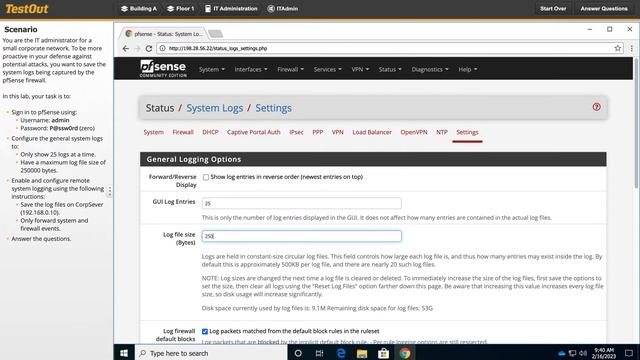Follow the Settings breadcrumb link
Image resolution: width=640 pixels, height=360 pixels.
pyautogui.click(x=273, y=108)
